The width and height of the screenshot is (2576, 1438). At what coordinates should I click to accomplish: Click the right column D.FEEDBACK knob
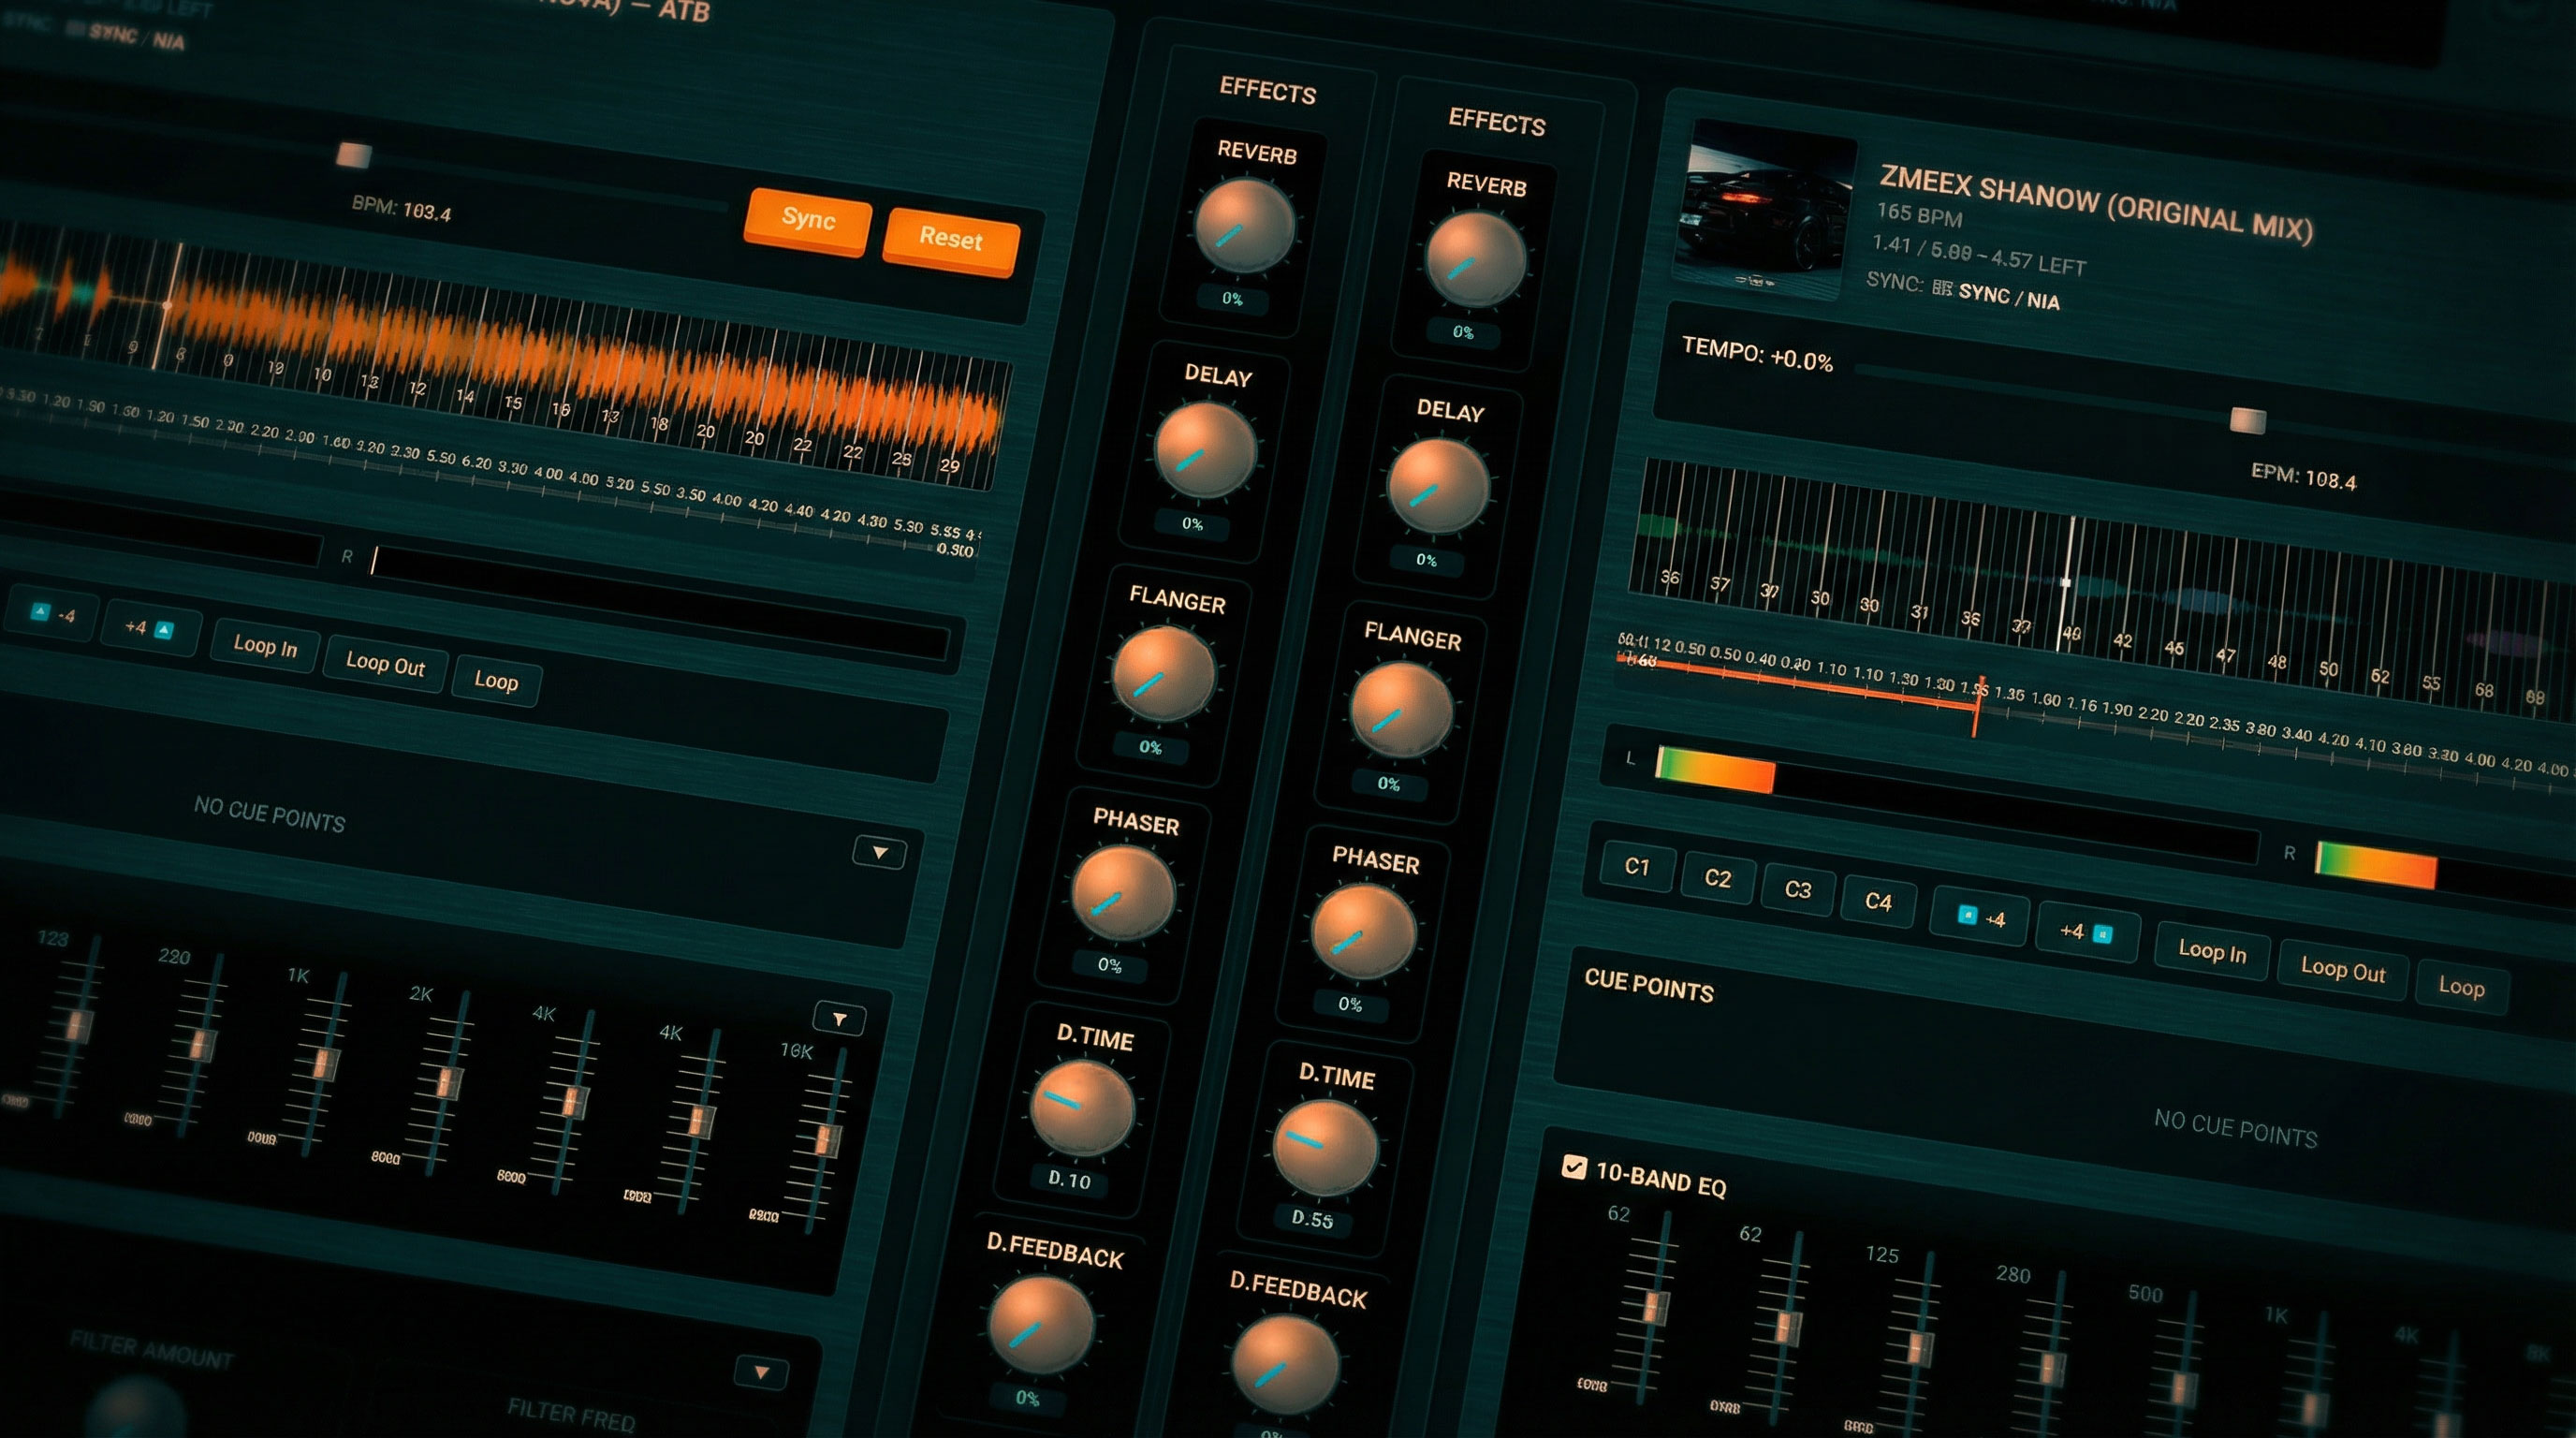pyautogui.click(x=1284, y=1365)
